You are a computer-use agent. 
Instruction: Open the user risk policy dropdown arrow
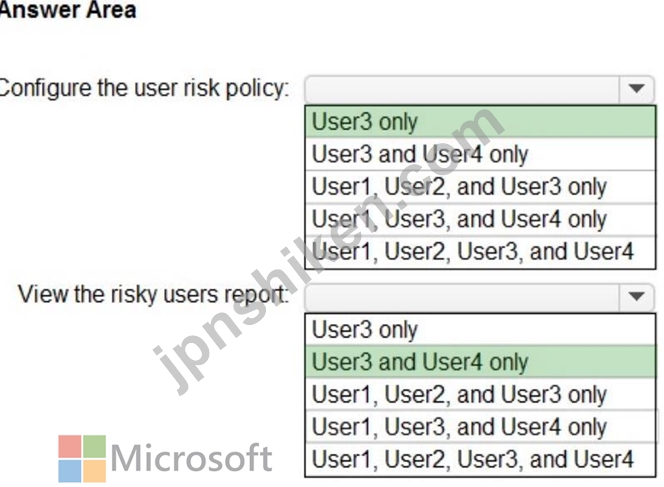tap(636, 89)
